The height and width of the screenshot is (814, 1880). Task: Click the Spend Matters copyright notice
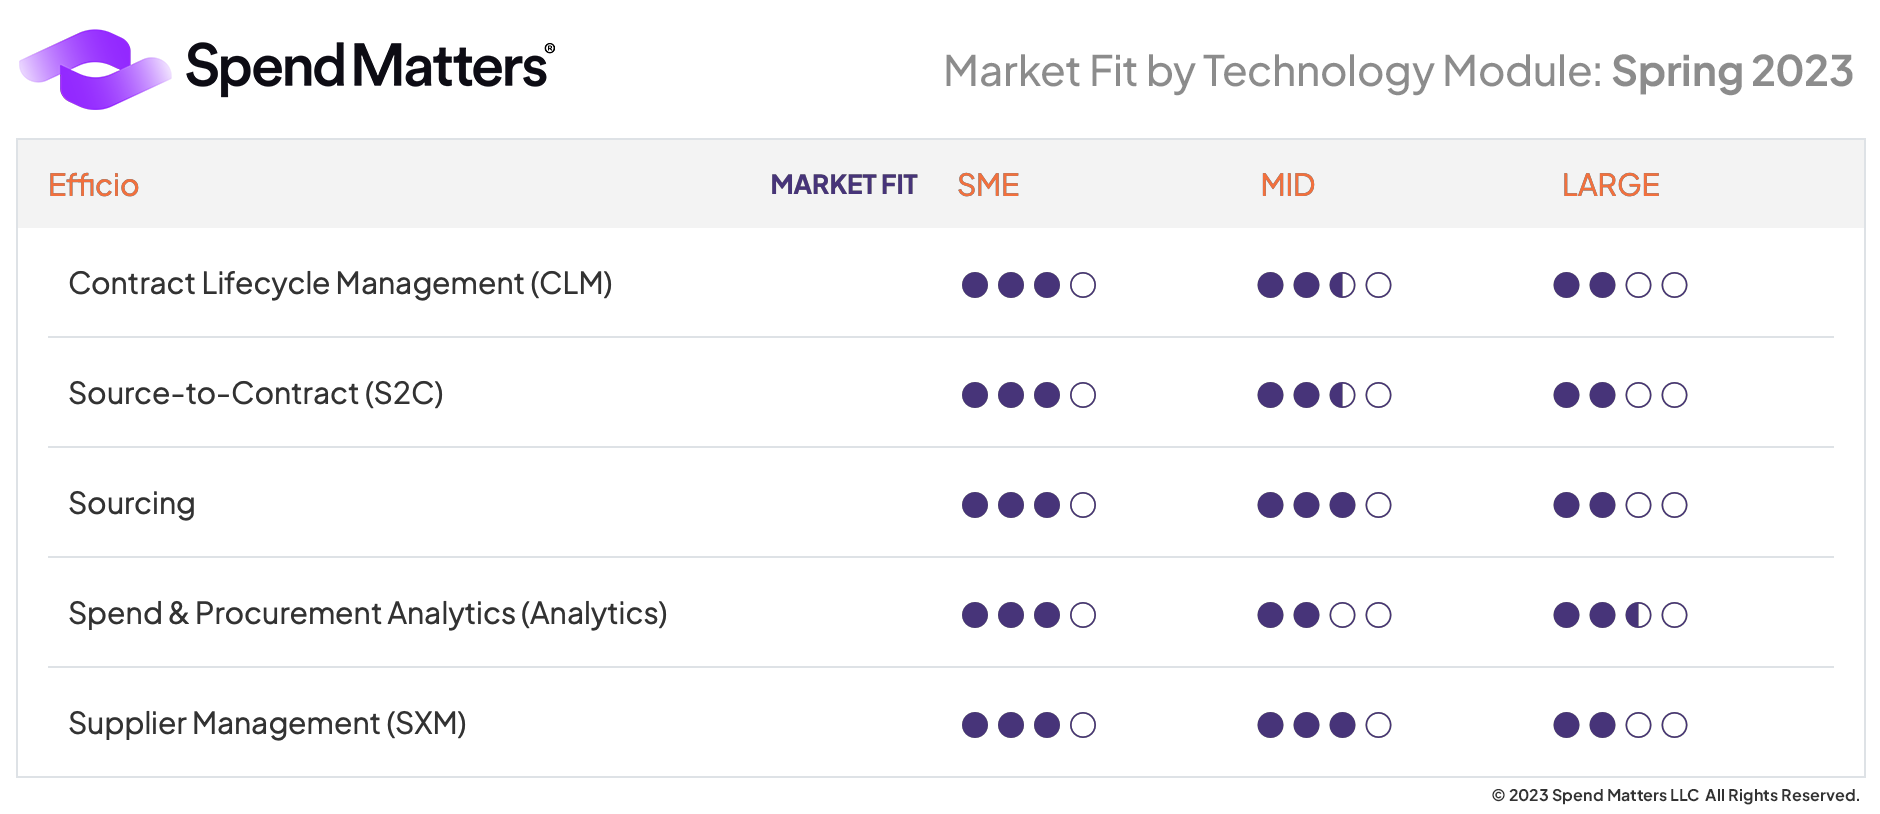[x=1675, y=796]
